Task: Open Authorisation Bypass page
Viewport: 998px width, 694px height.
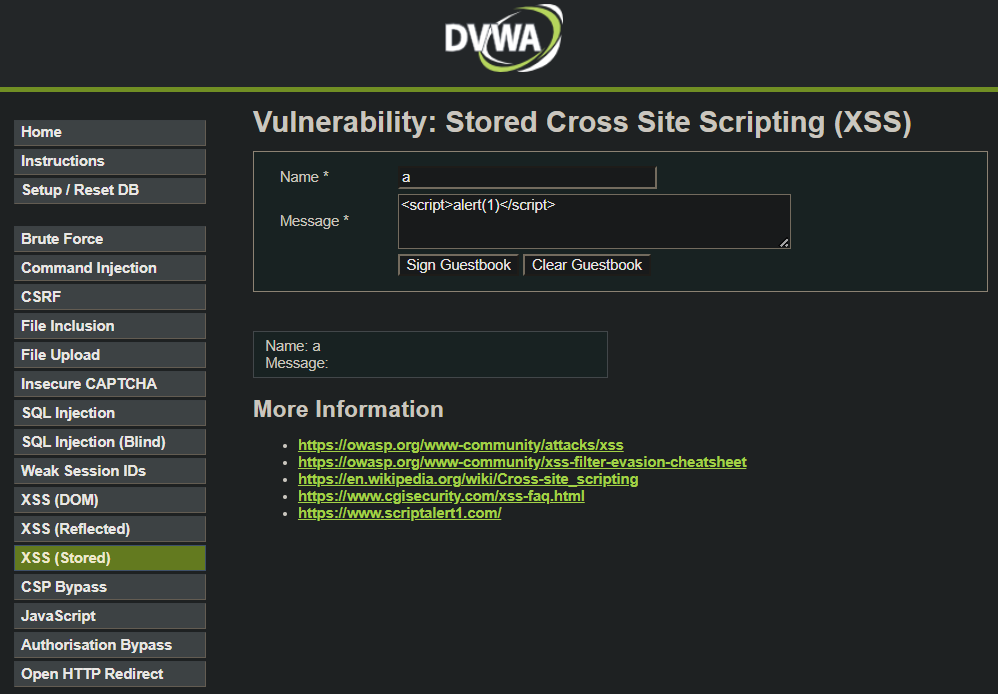Action: (109, 644)
